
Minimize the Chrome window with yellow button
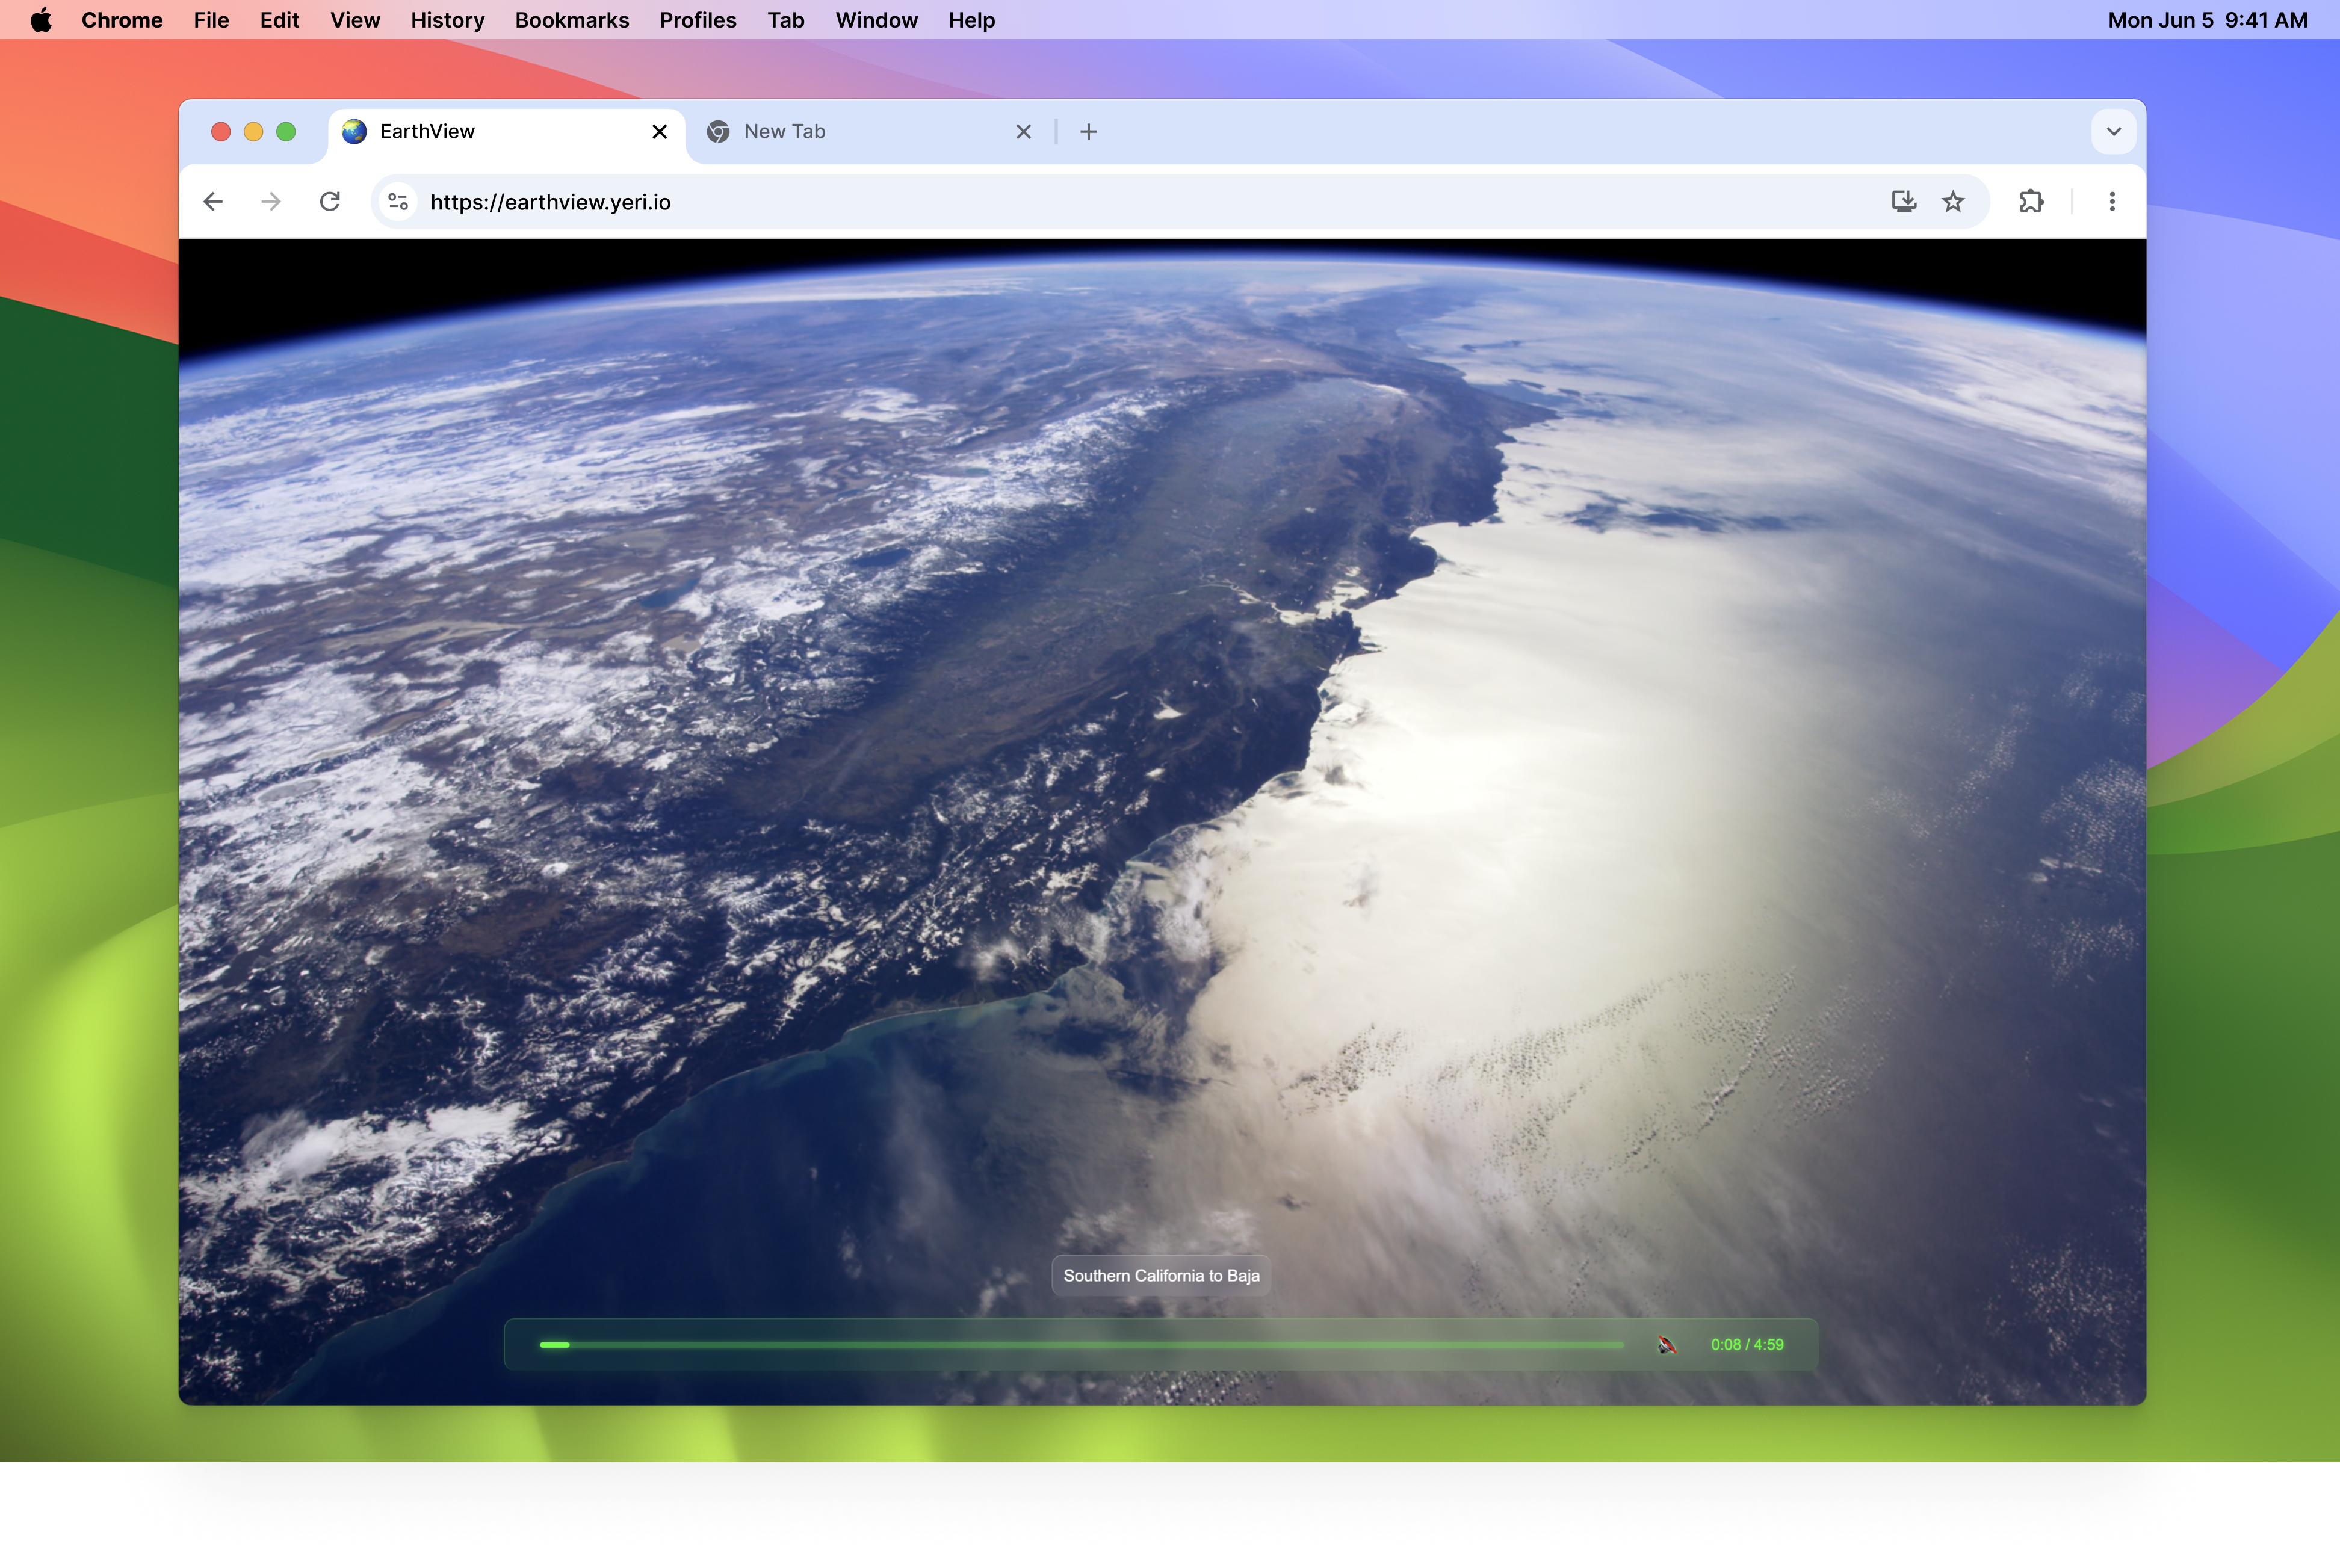pyautogui.click(x=254, y=132)
